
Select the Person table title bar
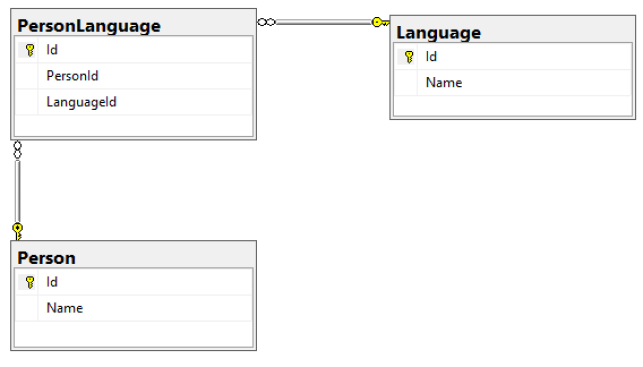coord(134,258)
